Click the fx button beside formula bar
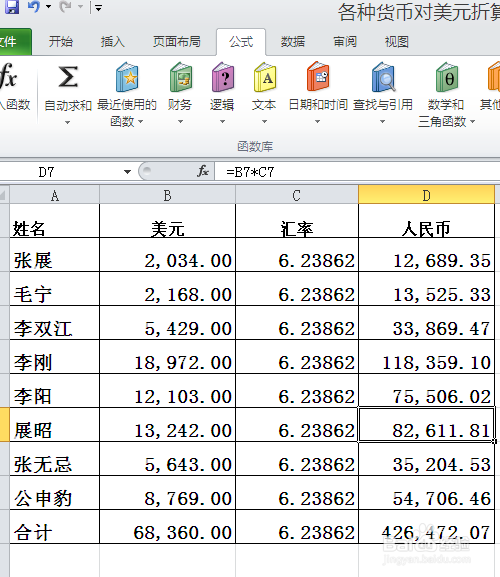Image resolution: width=500 pixels, height=577 pixels. coord(203,171)
